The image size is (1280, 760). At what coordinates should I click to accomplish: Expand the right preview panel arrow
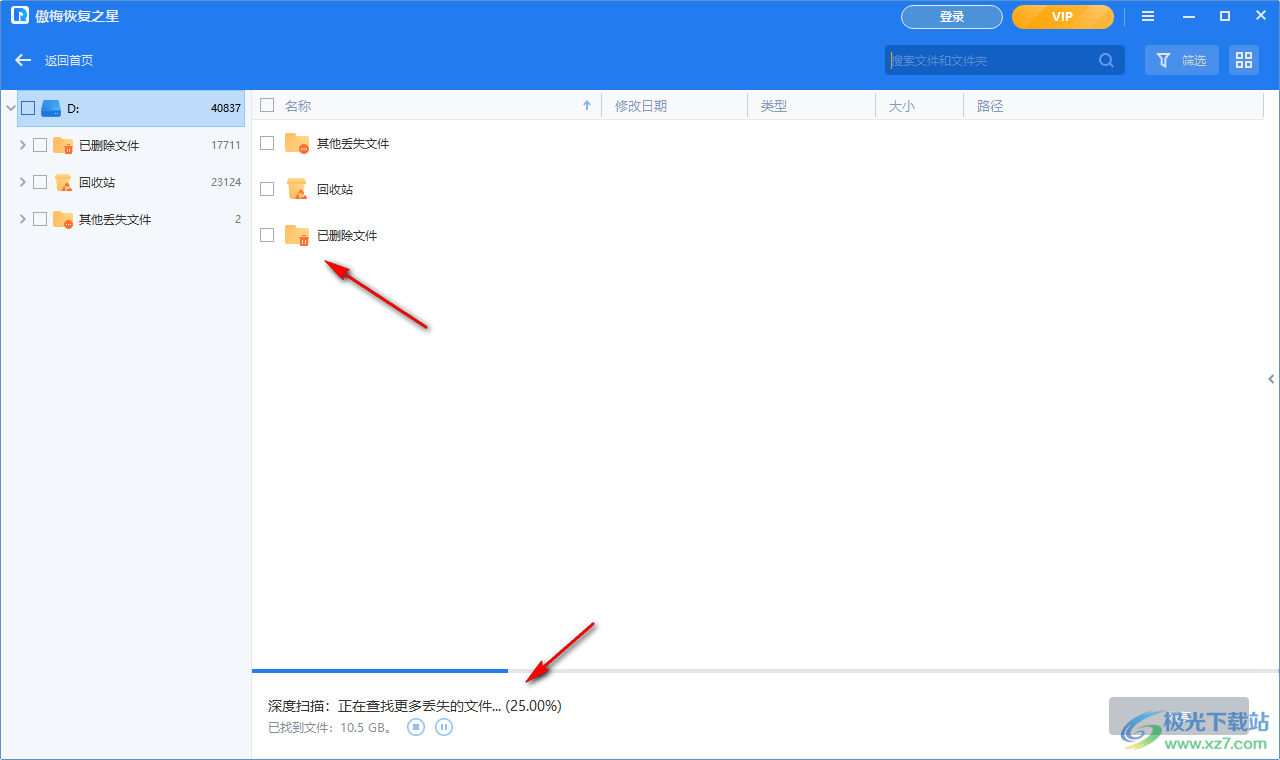coord(1271,379)
